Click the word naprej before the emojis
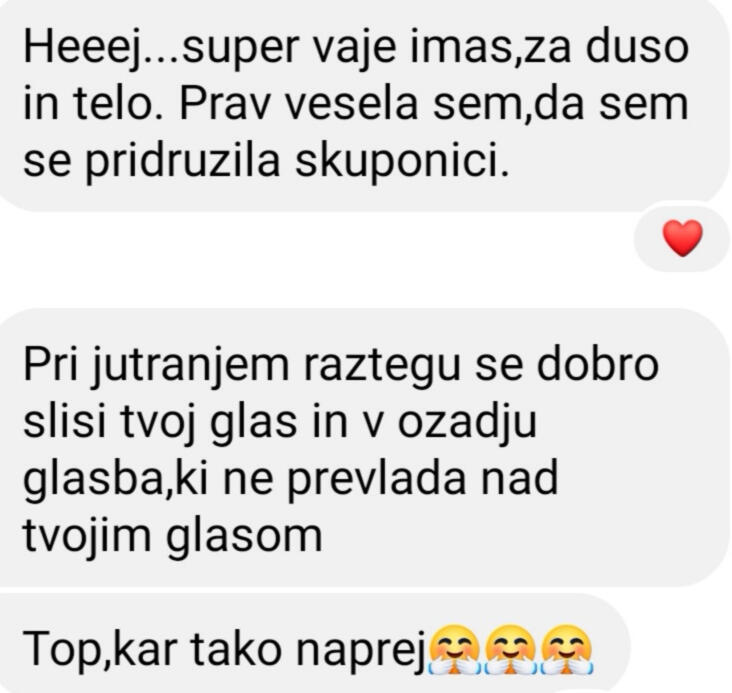 (361, 651)
